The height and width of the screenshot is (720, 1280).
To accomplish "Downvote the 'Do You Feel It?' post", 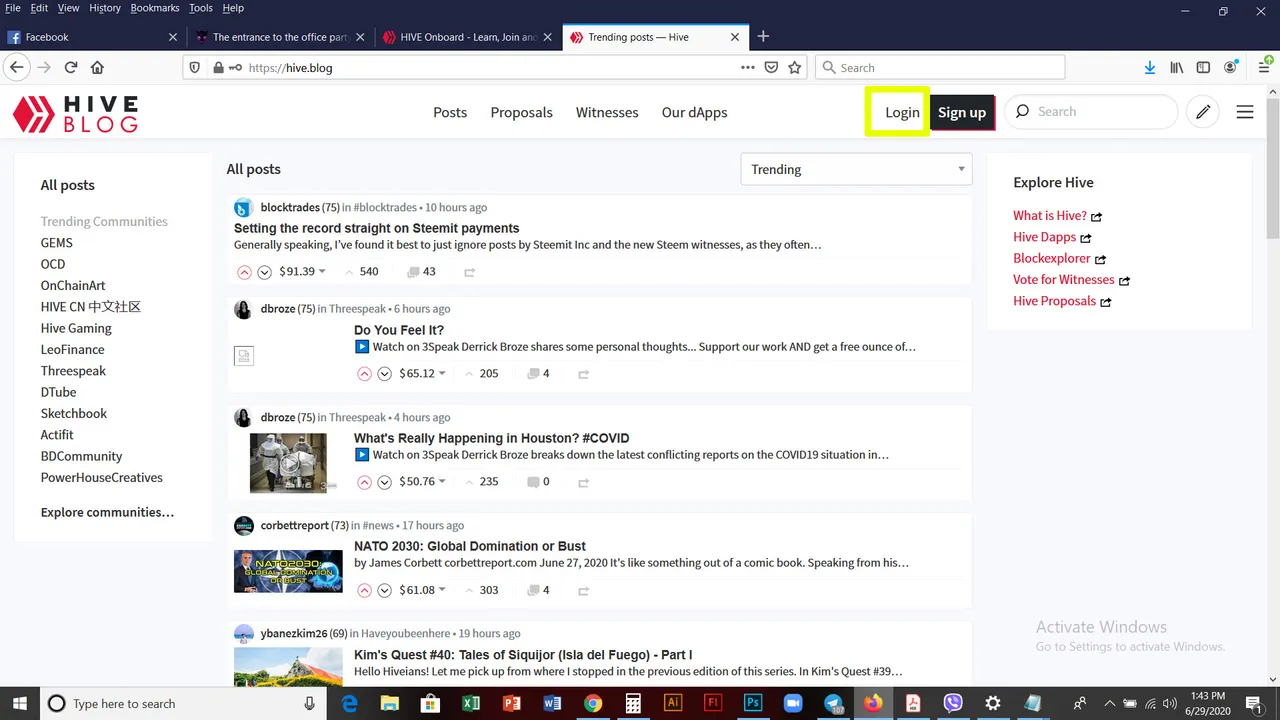I will 384,374.
